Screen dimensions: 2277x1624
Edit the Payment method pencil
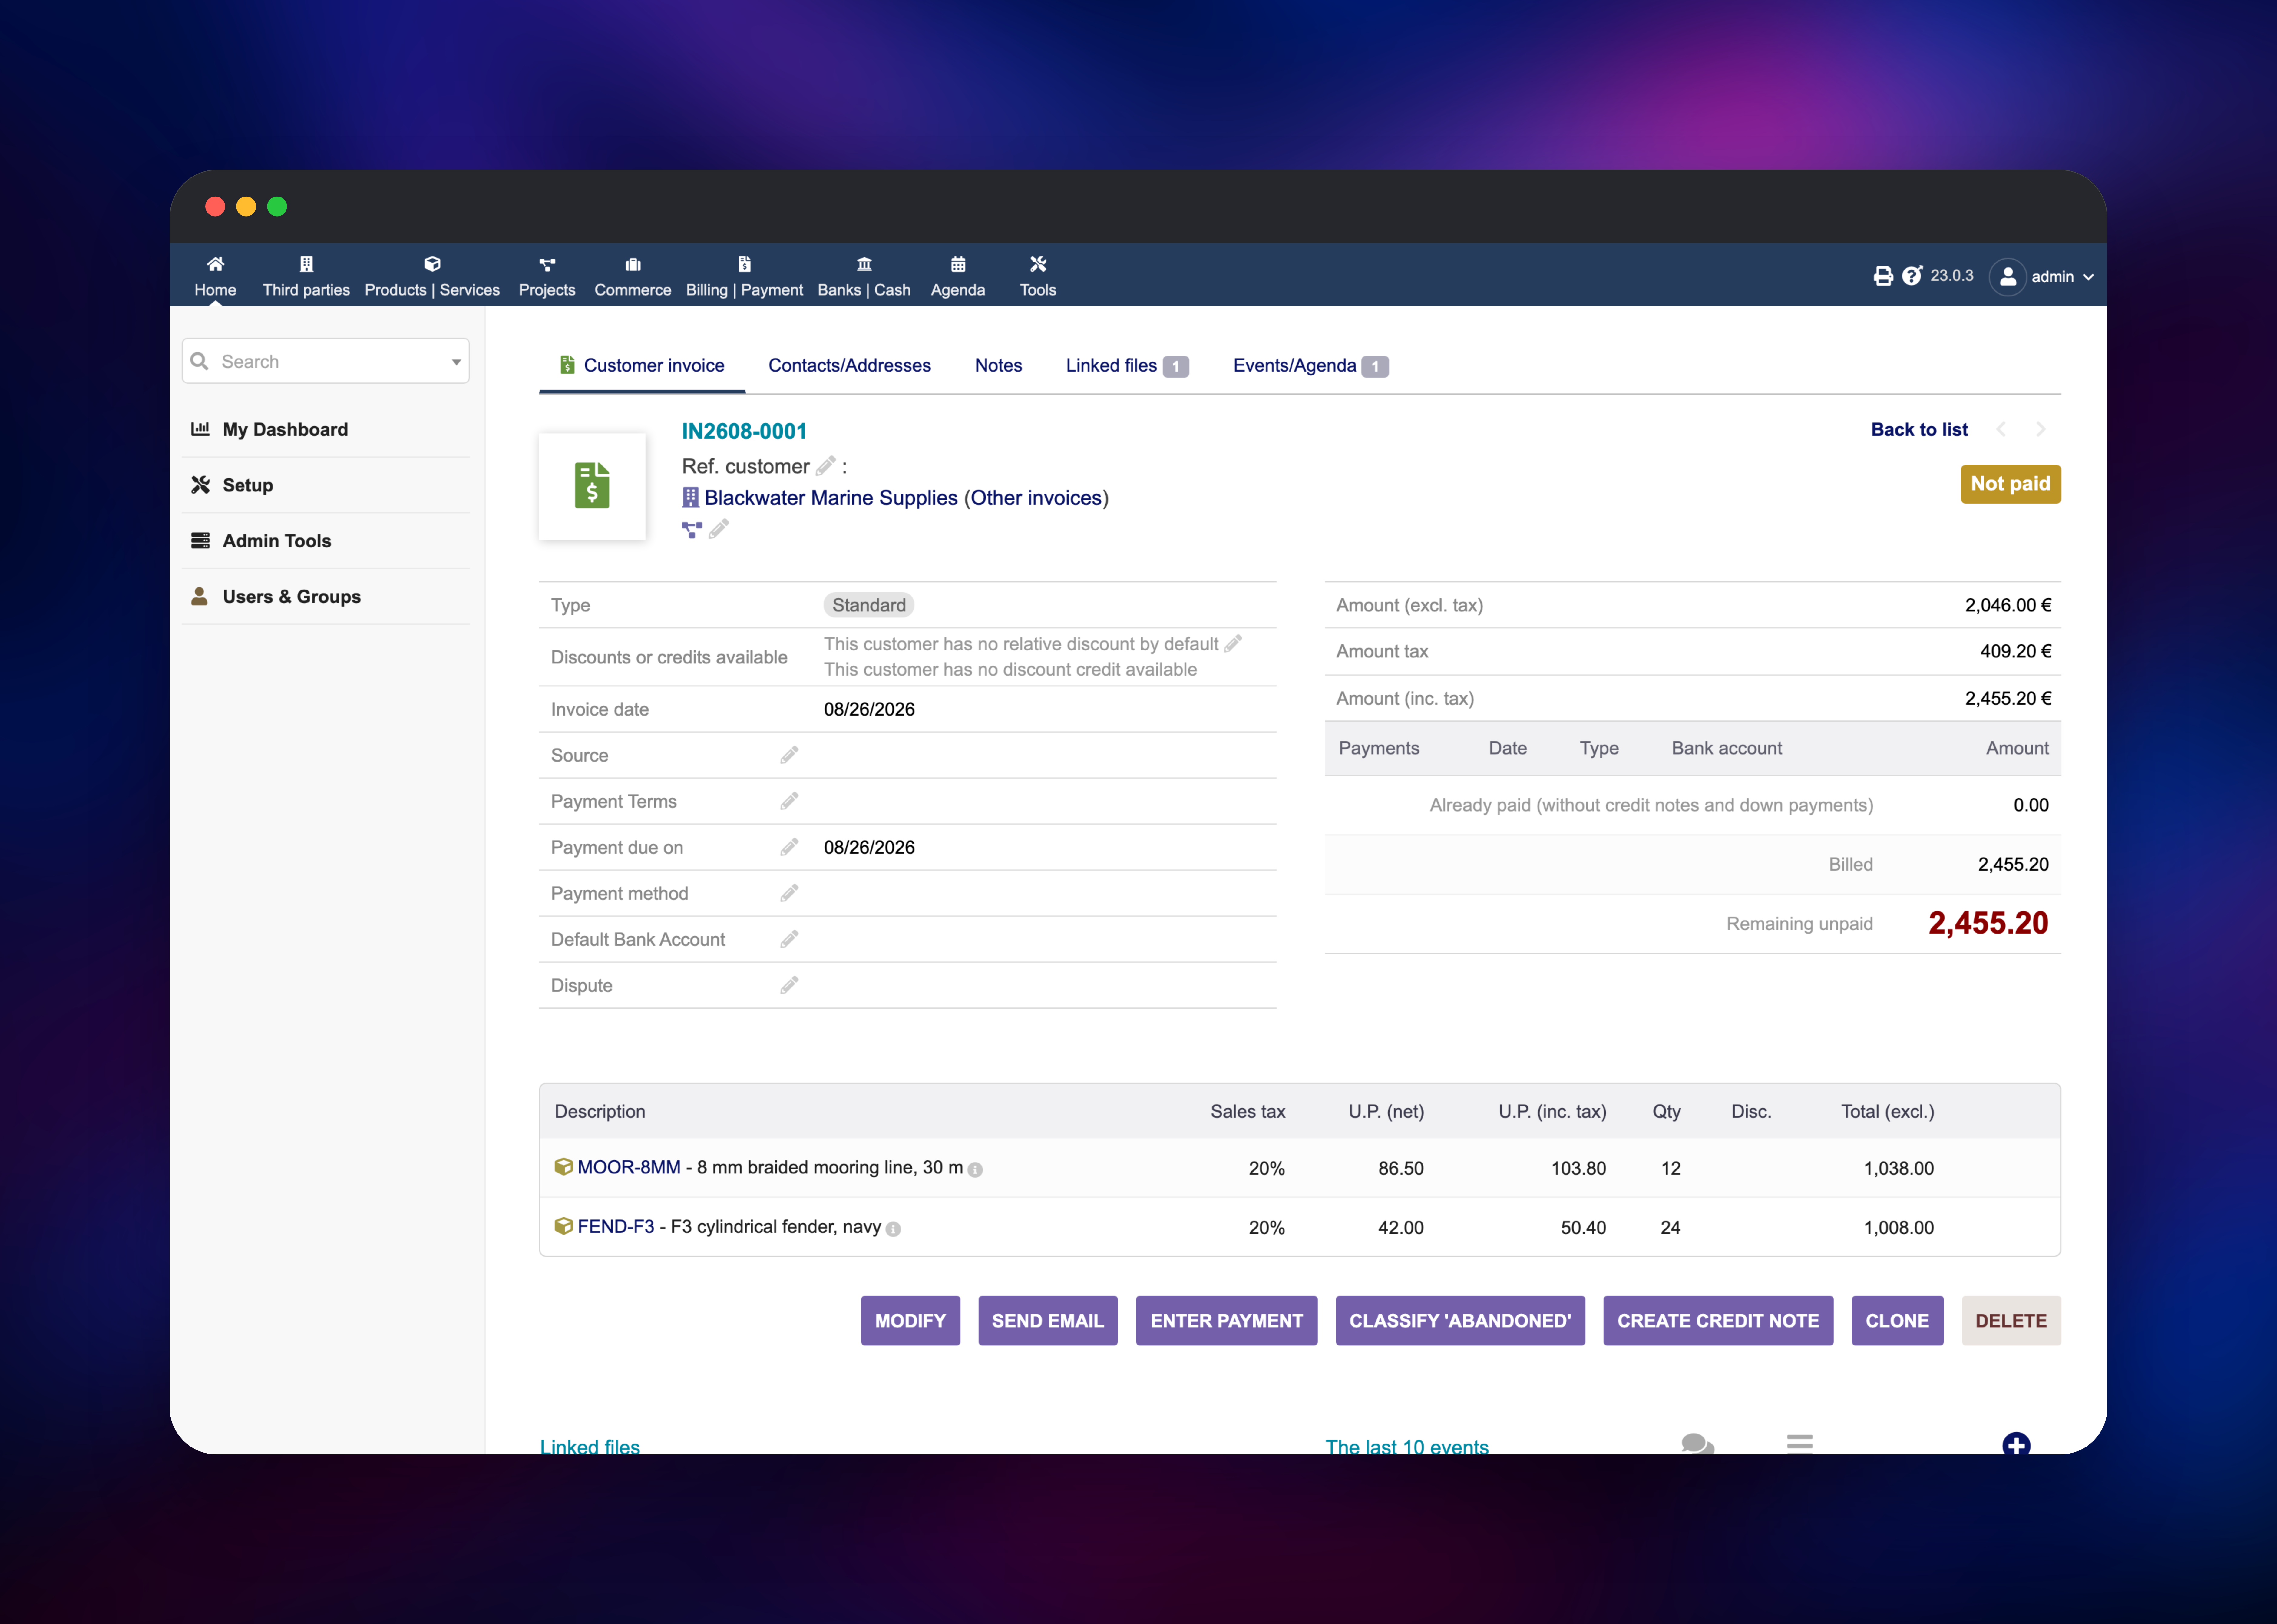coord(789,893)
